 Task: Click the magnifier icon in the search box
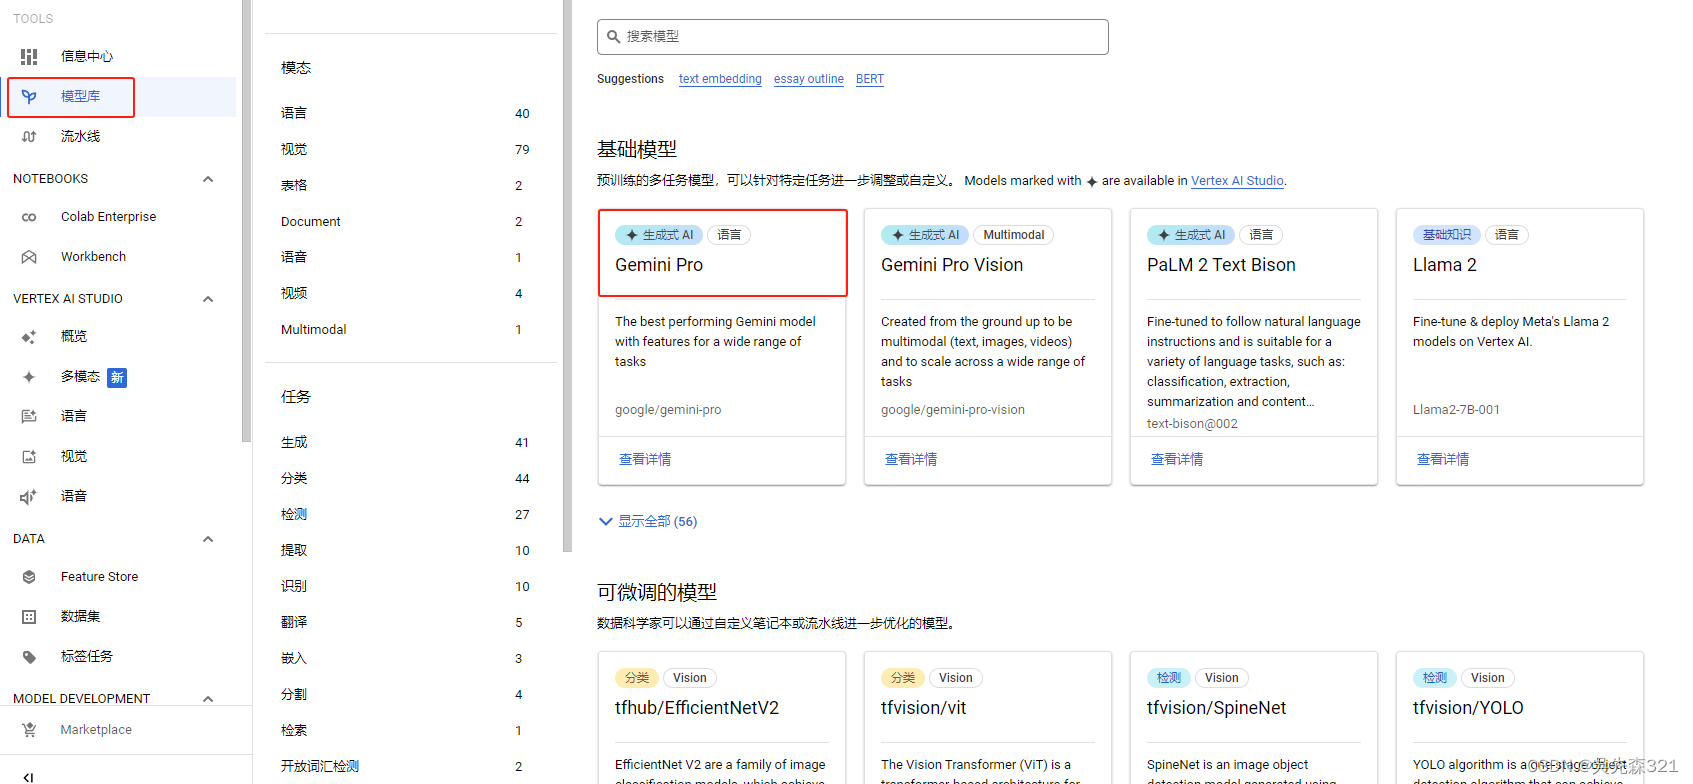pyautogui.click(x=613, y=37)
